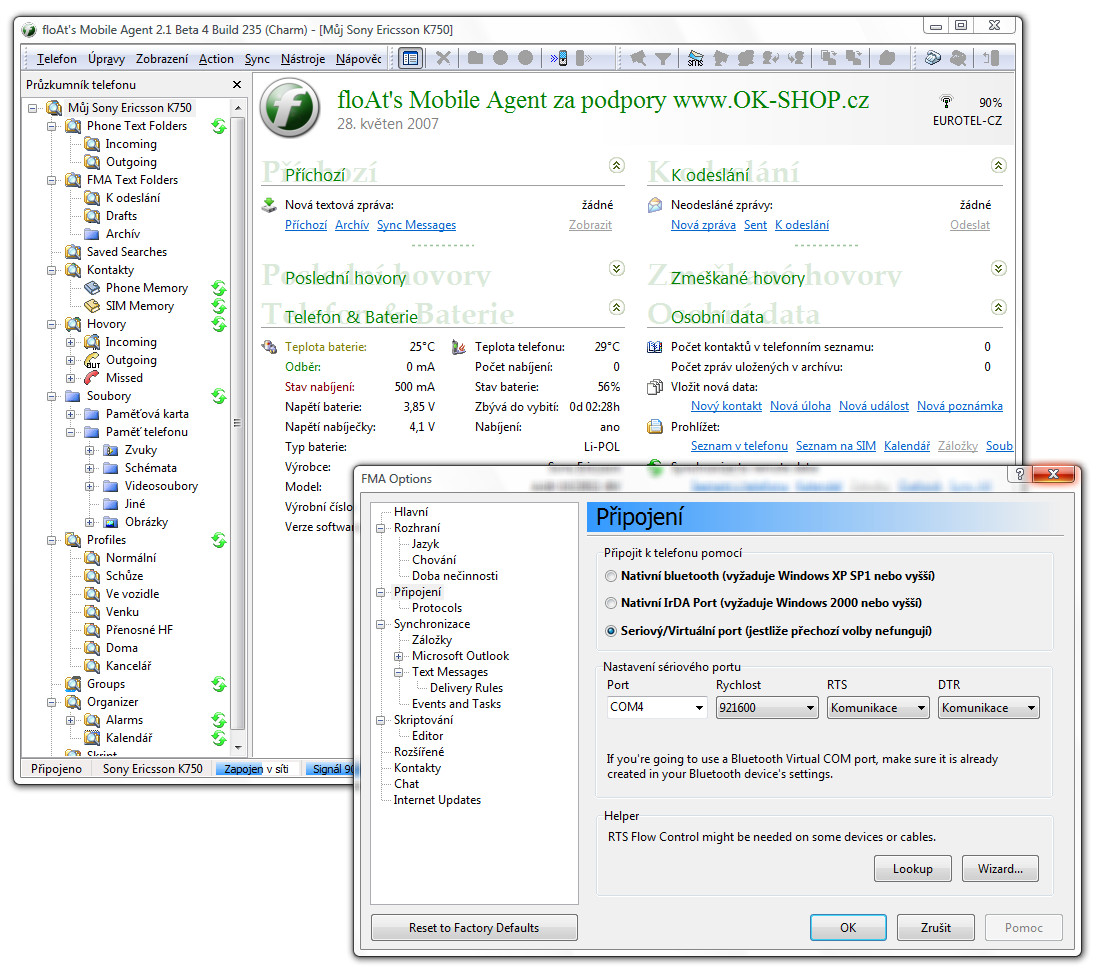This screenshot has height=968, width=1097.
Task: Click sync icon beside Phone Memory
Action: tap(219, 288)
